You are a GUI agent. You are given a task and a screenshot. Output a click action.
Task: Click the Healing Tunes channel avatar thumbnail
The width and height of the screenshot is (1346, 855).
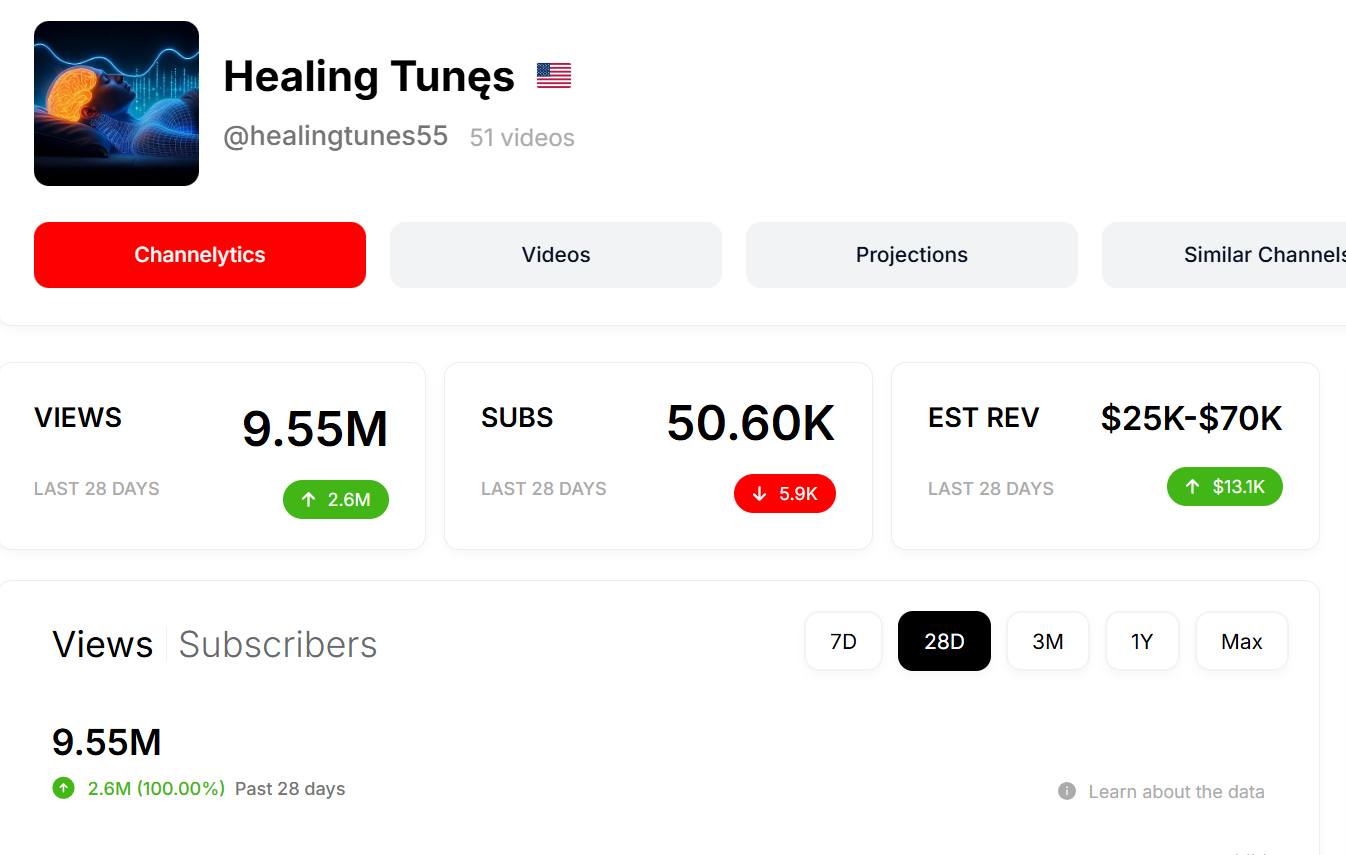(x=116, y=103)
